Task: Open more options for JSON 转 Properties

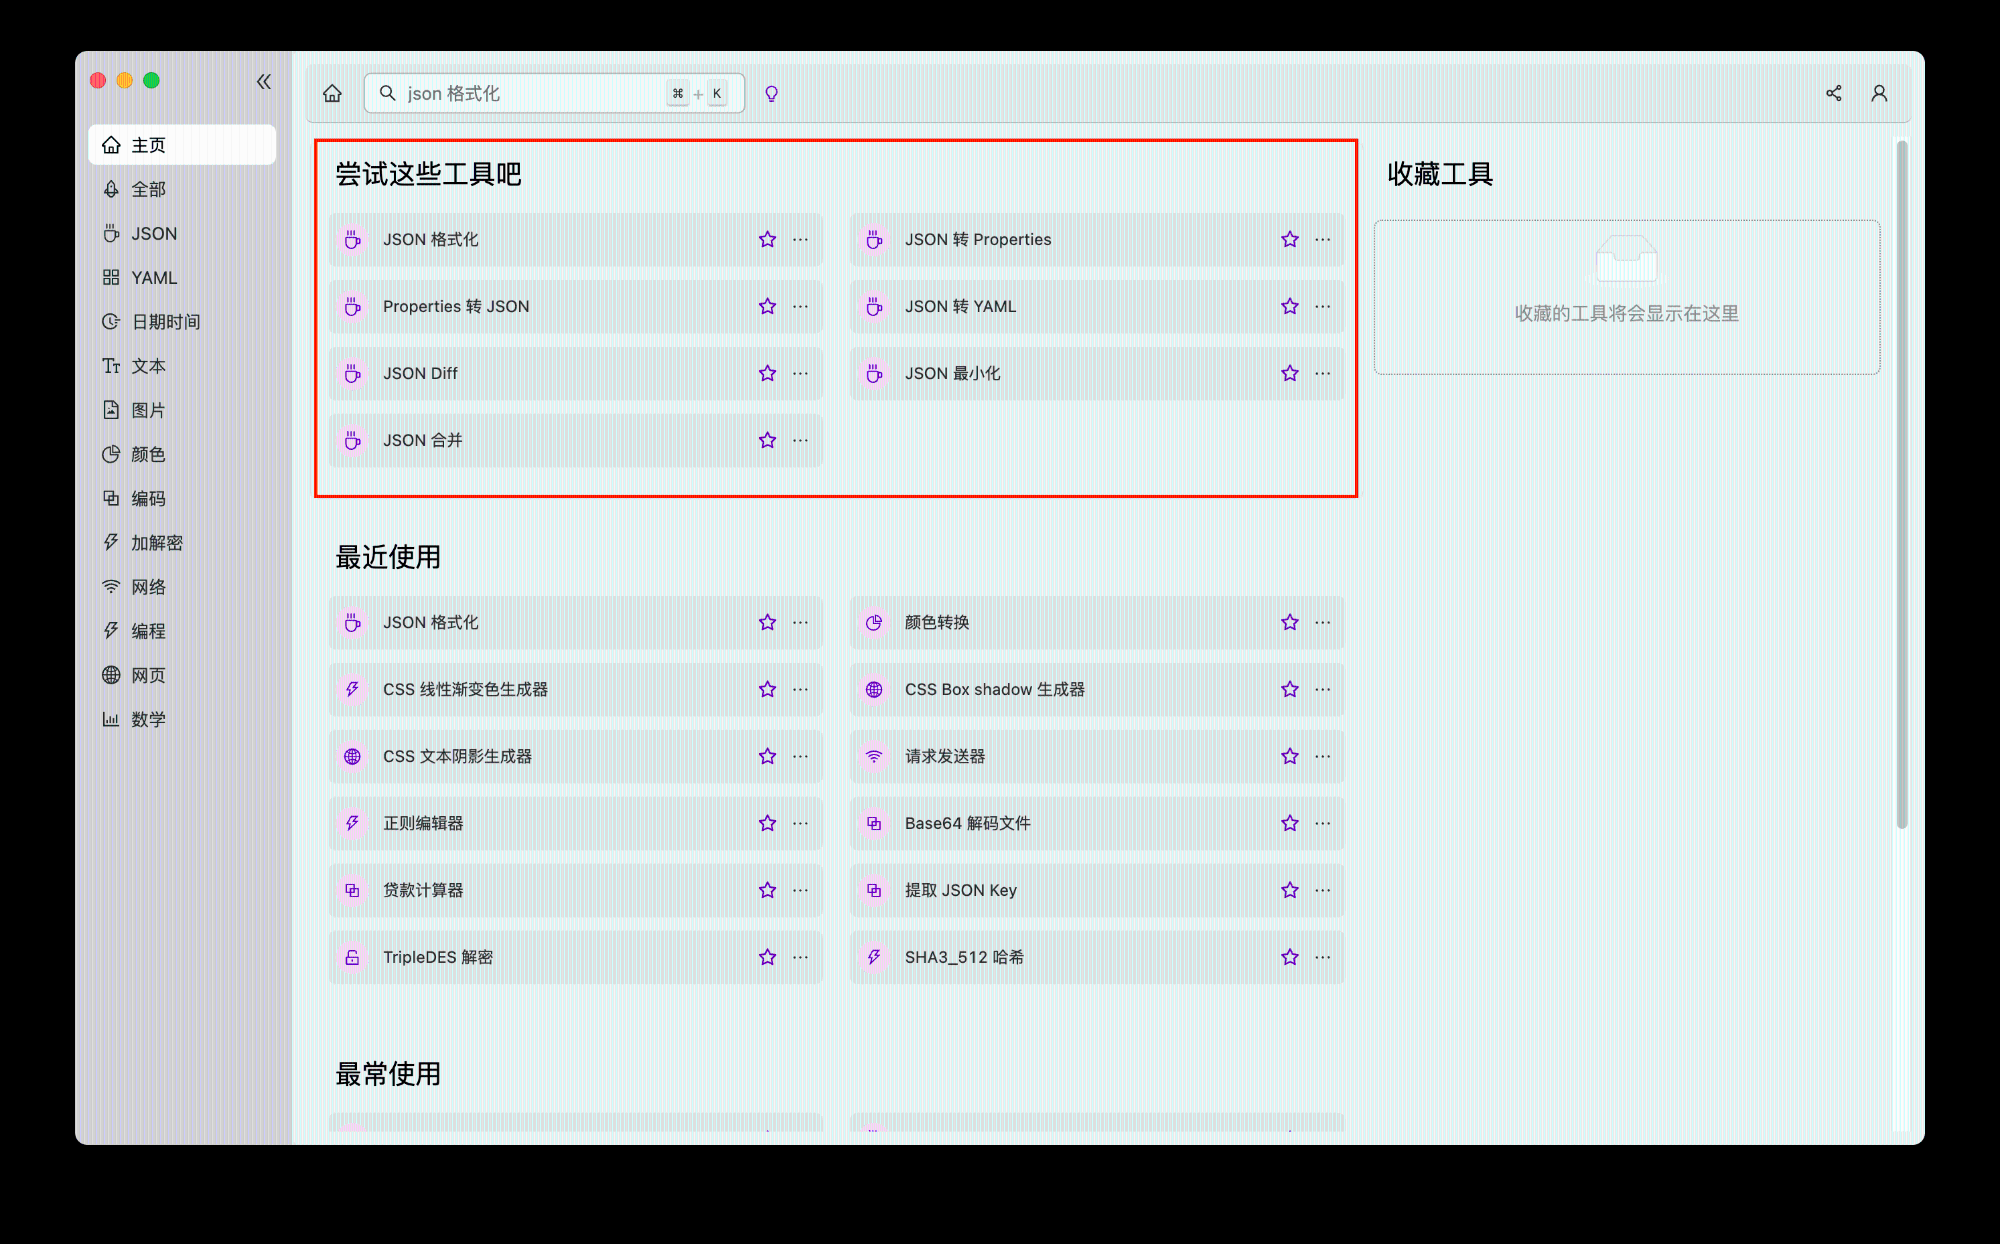Action: click(x=1323, y=239)
